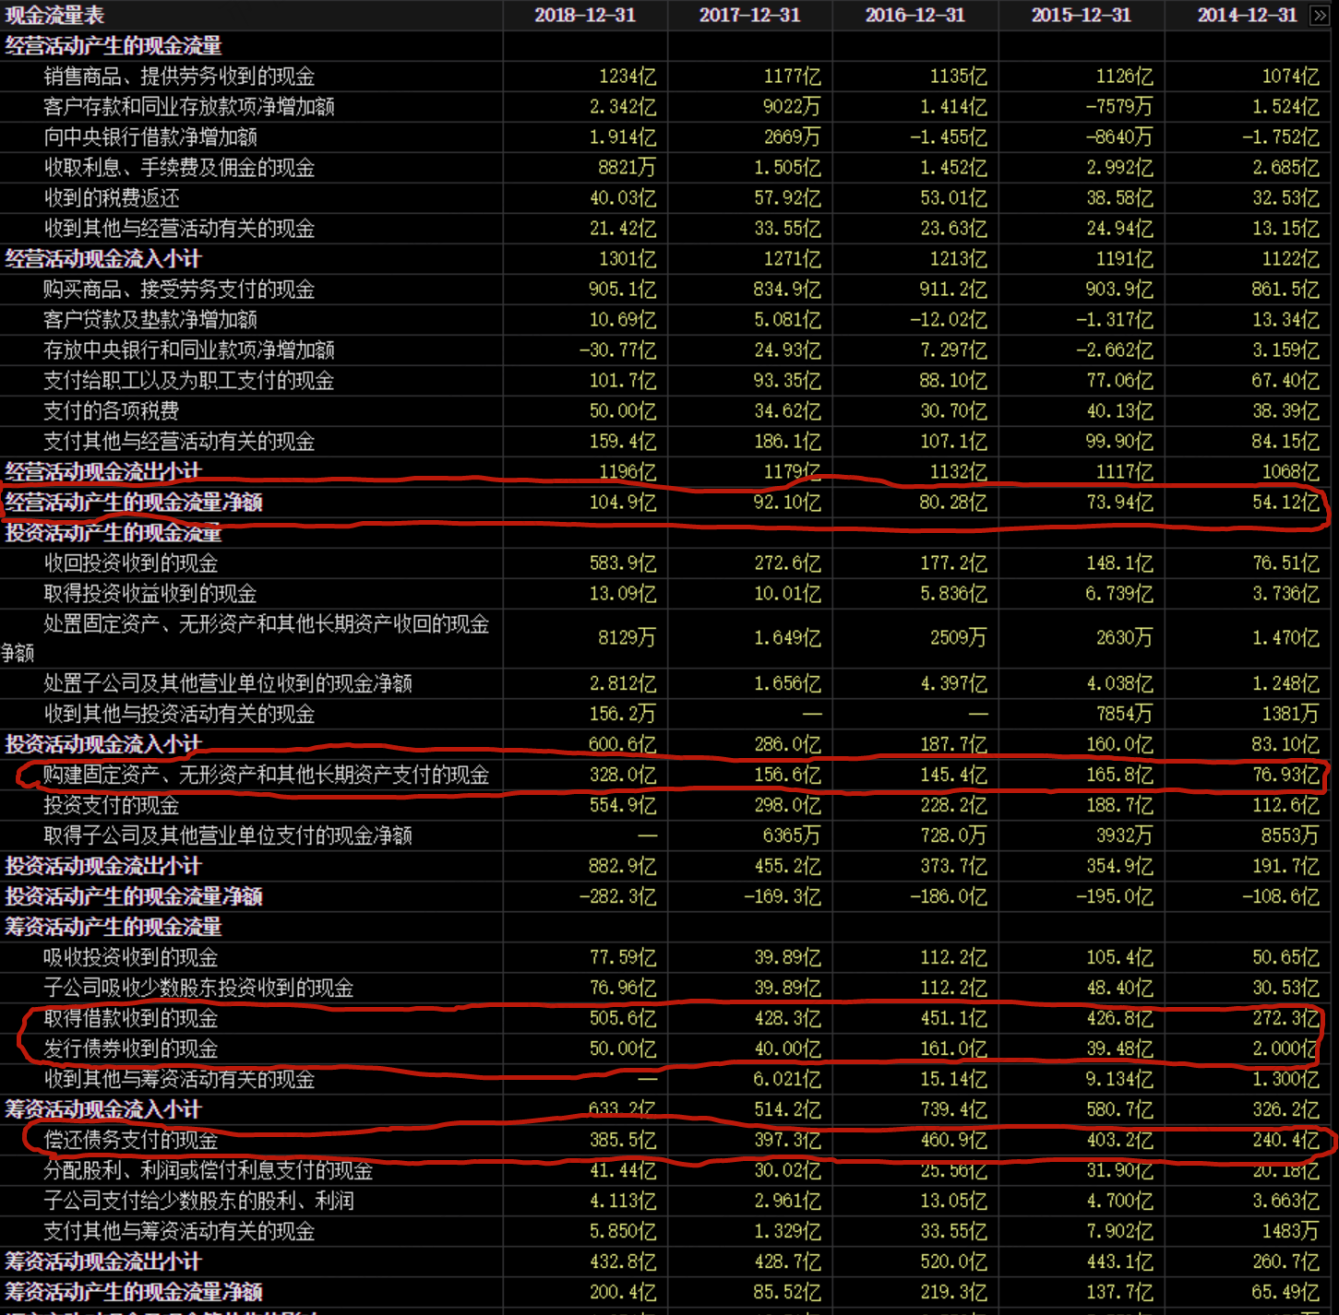Click the 偿还债务支付的现金 row label
Viewport: 1339px width, 1315px height.
pos(131,1140)
